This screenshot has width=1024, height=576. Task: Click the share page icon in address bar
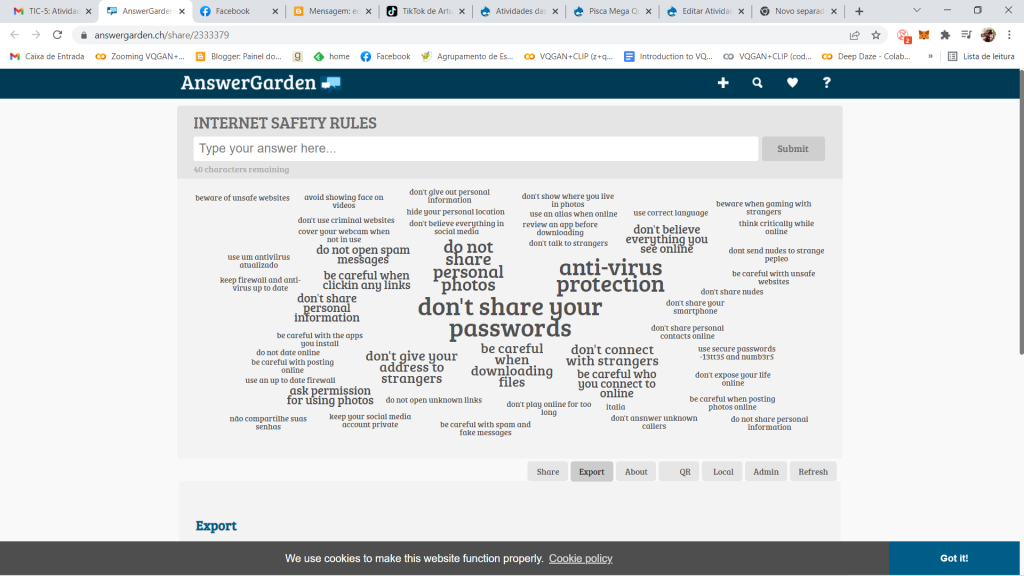[855, 34]
